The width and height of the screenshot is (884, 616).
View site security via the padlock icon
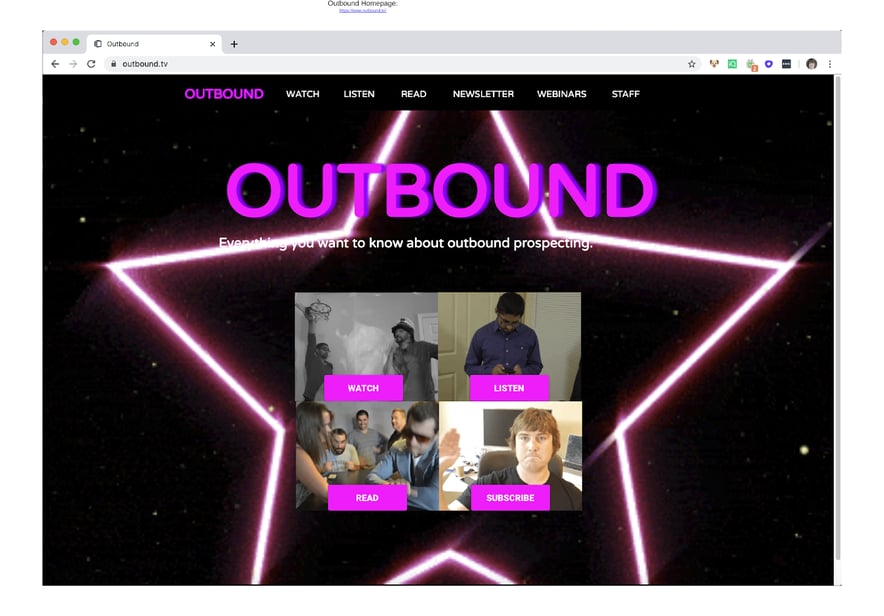click(x=113, y=64)
